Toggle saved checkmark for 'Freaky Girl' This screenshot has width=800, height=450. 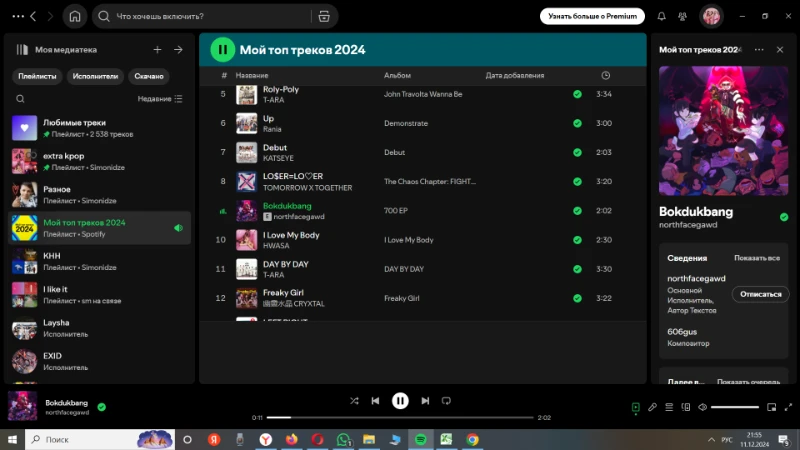point(577,298)
